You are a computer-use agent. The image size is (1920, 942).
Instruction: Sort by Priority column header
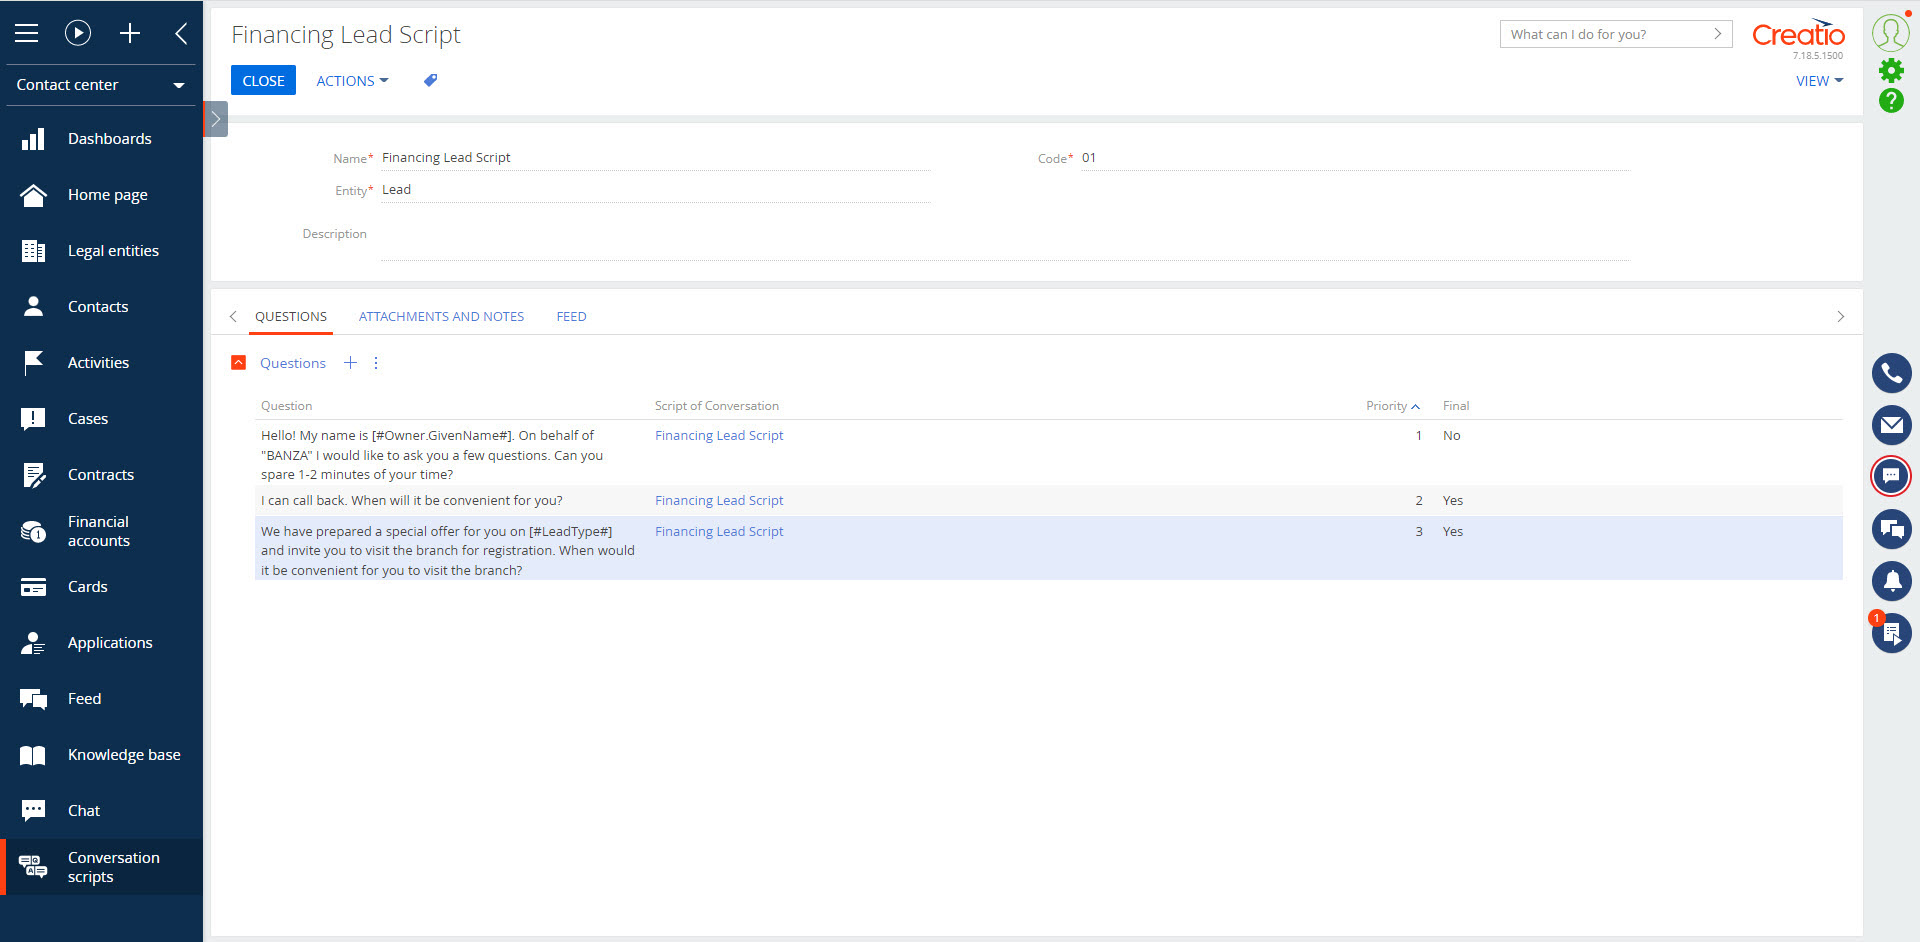point(1392,406)
